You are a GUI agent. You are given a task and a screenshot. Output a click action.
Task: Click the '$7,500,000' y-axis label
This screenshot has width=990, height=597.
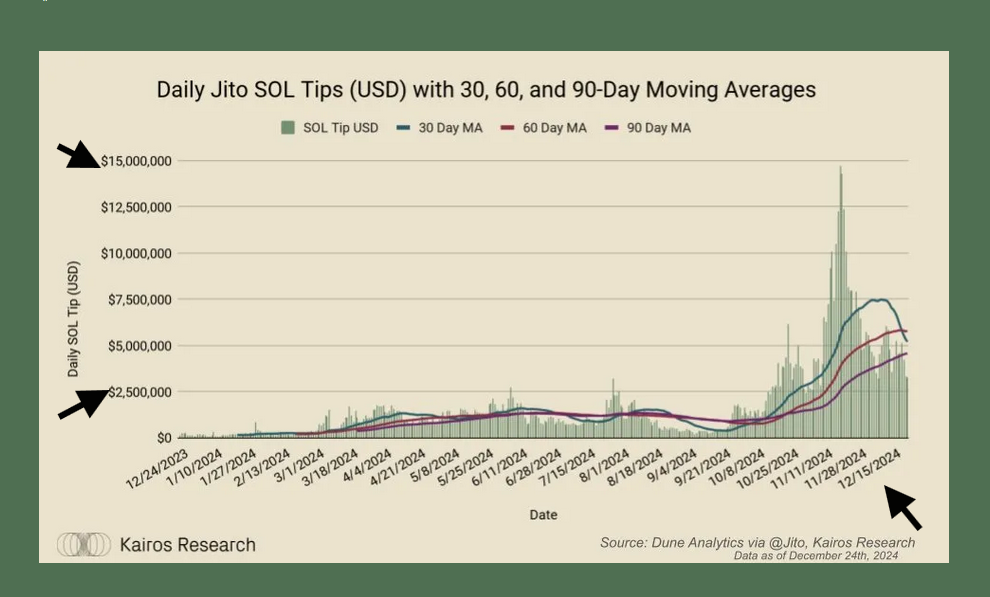click(x=140, y=300)
